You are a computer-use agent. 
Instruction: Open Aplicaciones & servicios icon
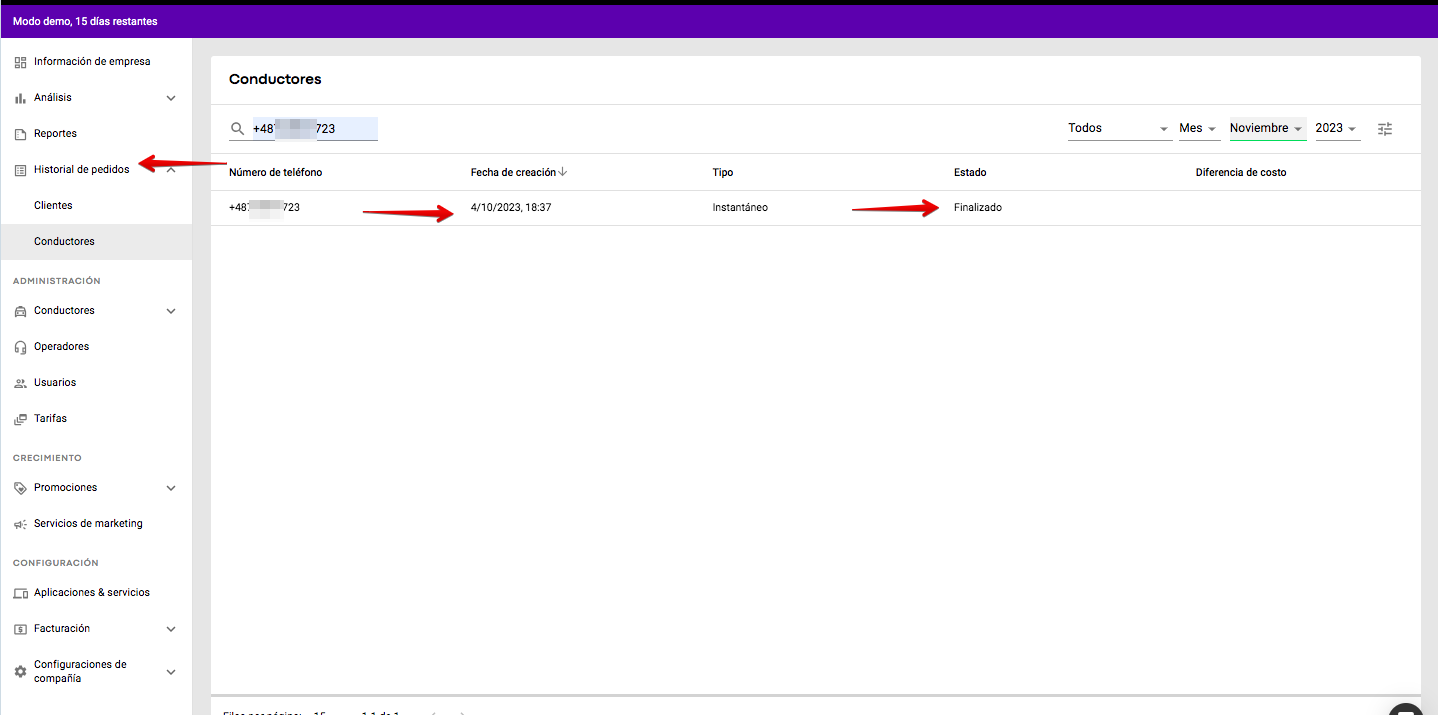pos(20,593)
